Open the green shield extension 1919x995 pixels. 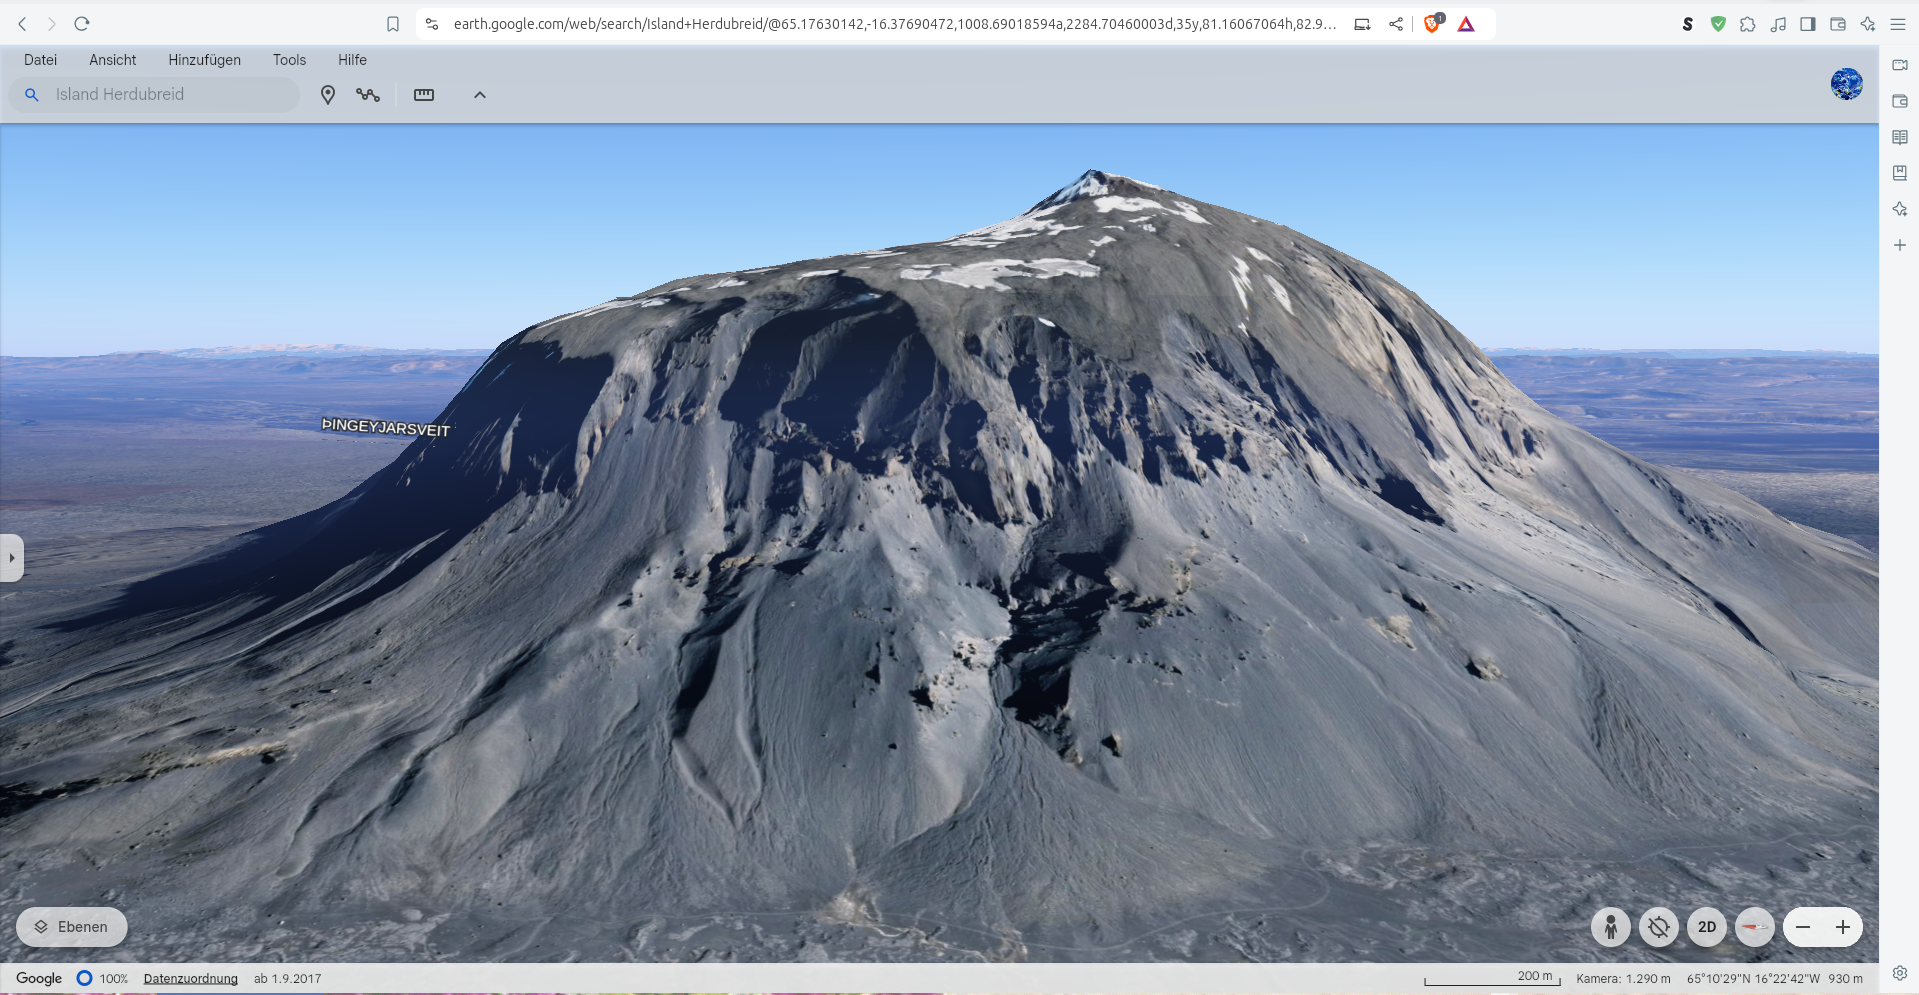pos(1718,24)
